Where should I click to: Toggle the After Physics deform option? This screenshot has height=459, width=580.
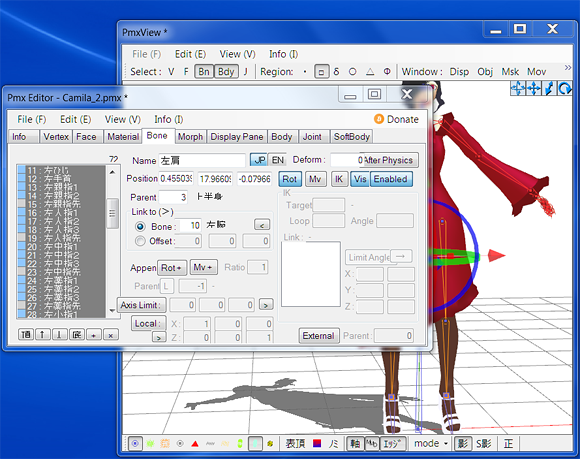pyautogui.click(x=389, y=160)
